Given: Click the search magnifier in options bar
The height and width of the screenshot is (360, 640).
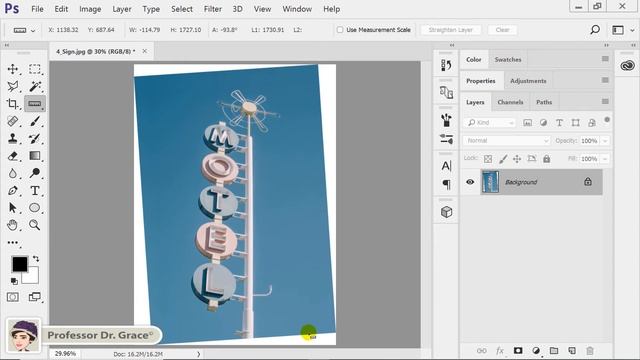Looking at the screenshot, I should point(595,29).
